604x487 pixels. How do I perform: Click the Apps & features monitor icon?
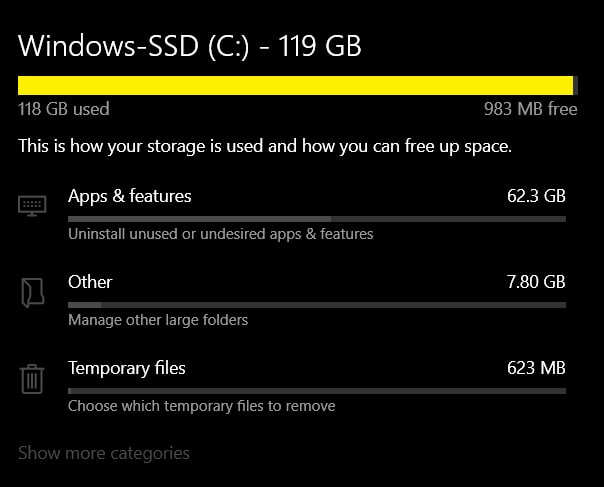pos(32,206)
